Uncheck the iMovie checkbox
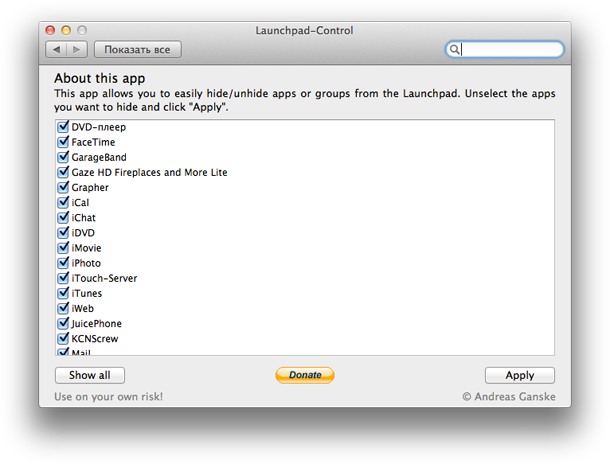Viewport: 610px width, 464px height. (x=64, y=248)
